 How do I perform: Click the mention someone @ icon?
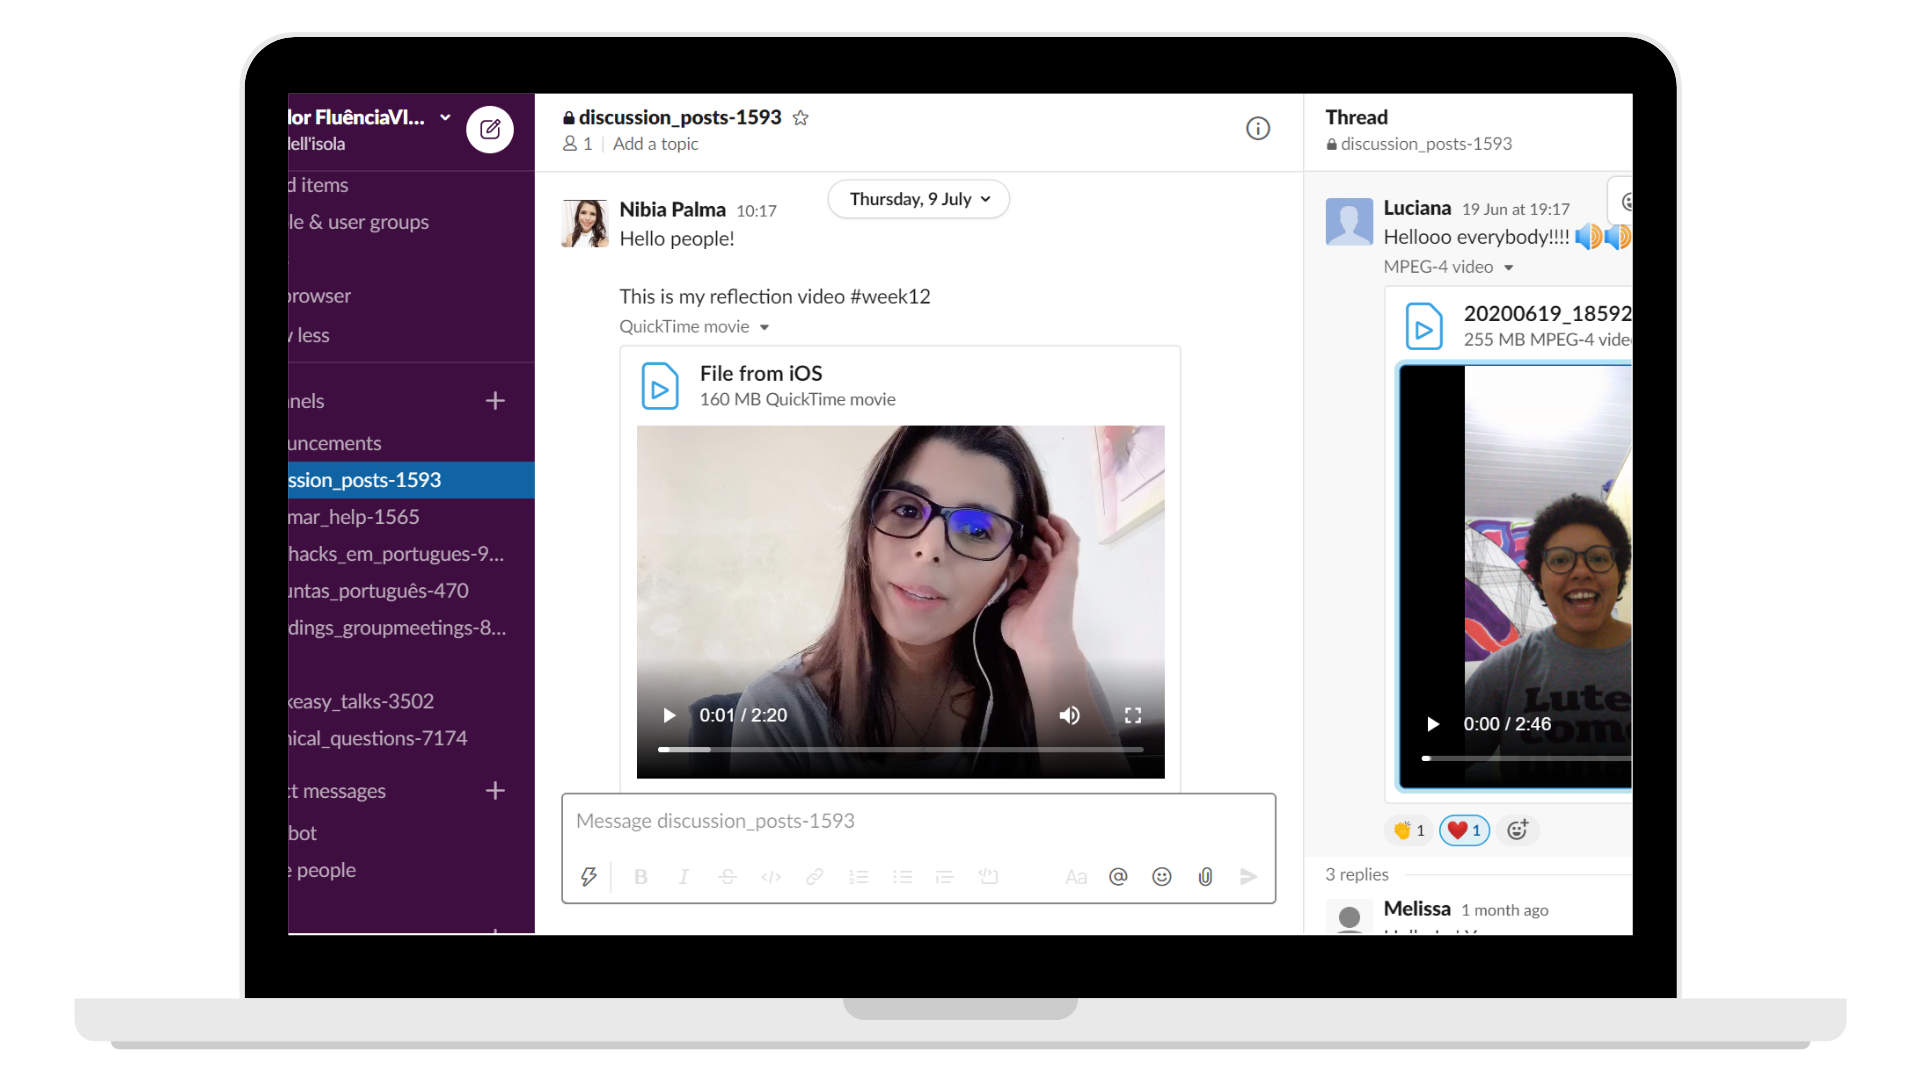1118,877
